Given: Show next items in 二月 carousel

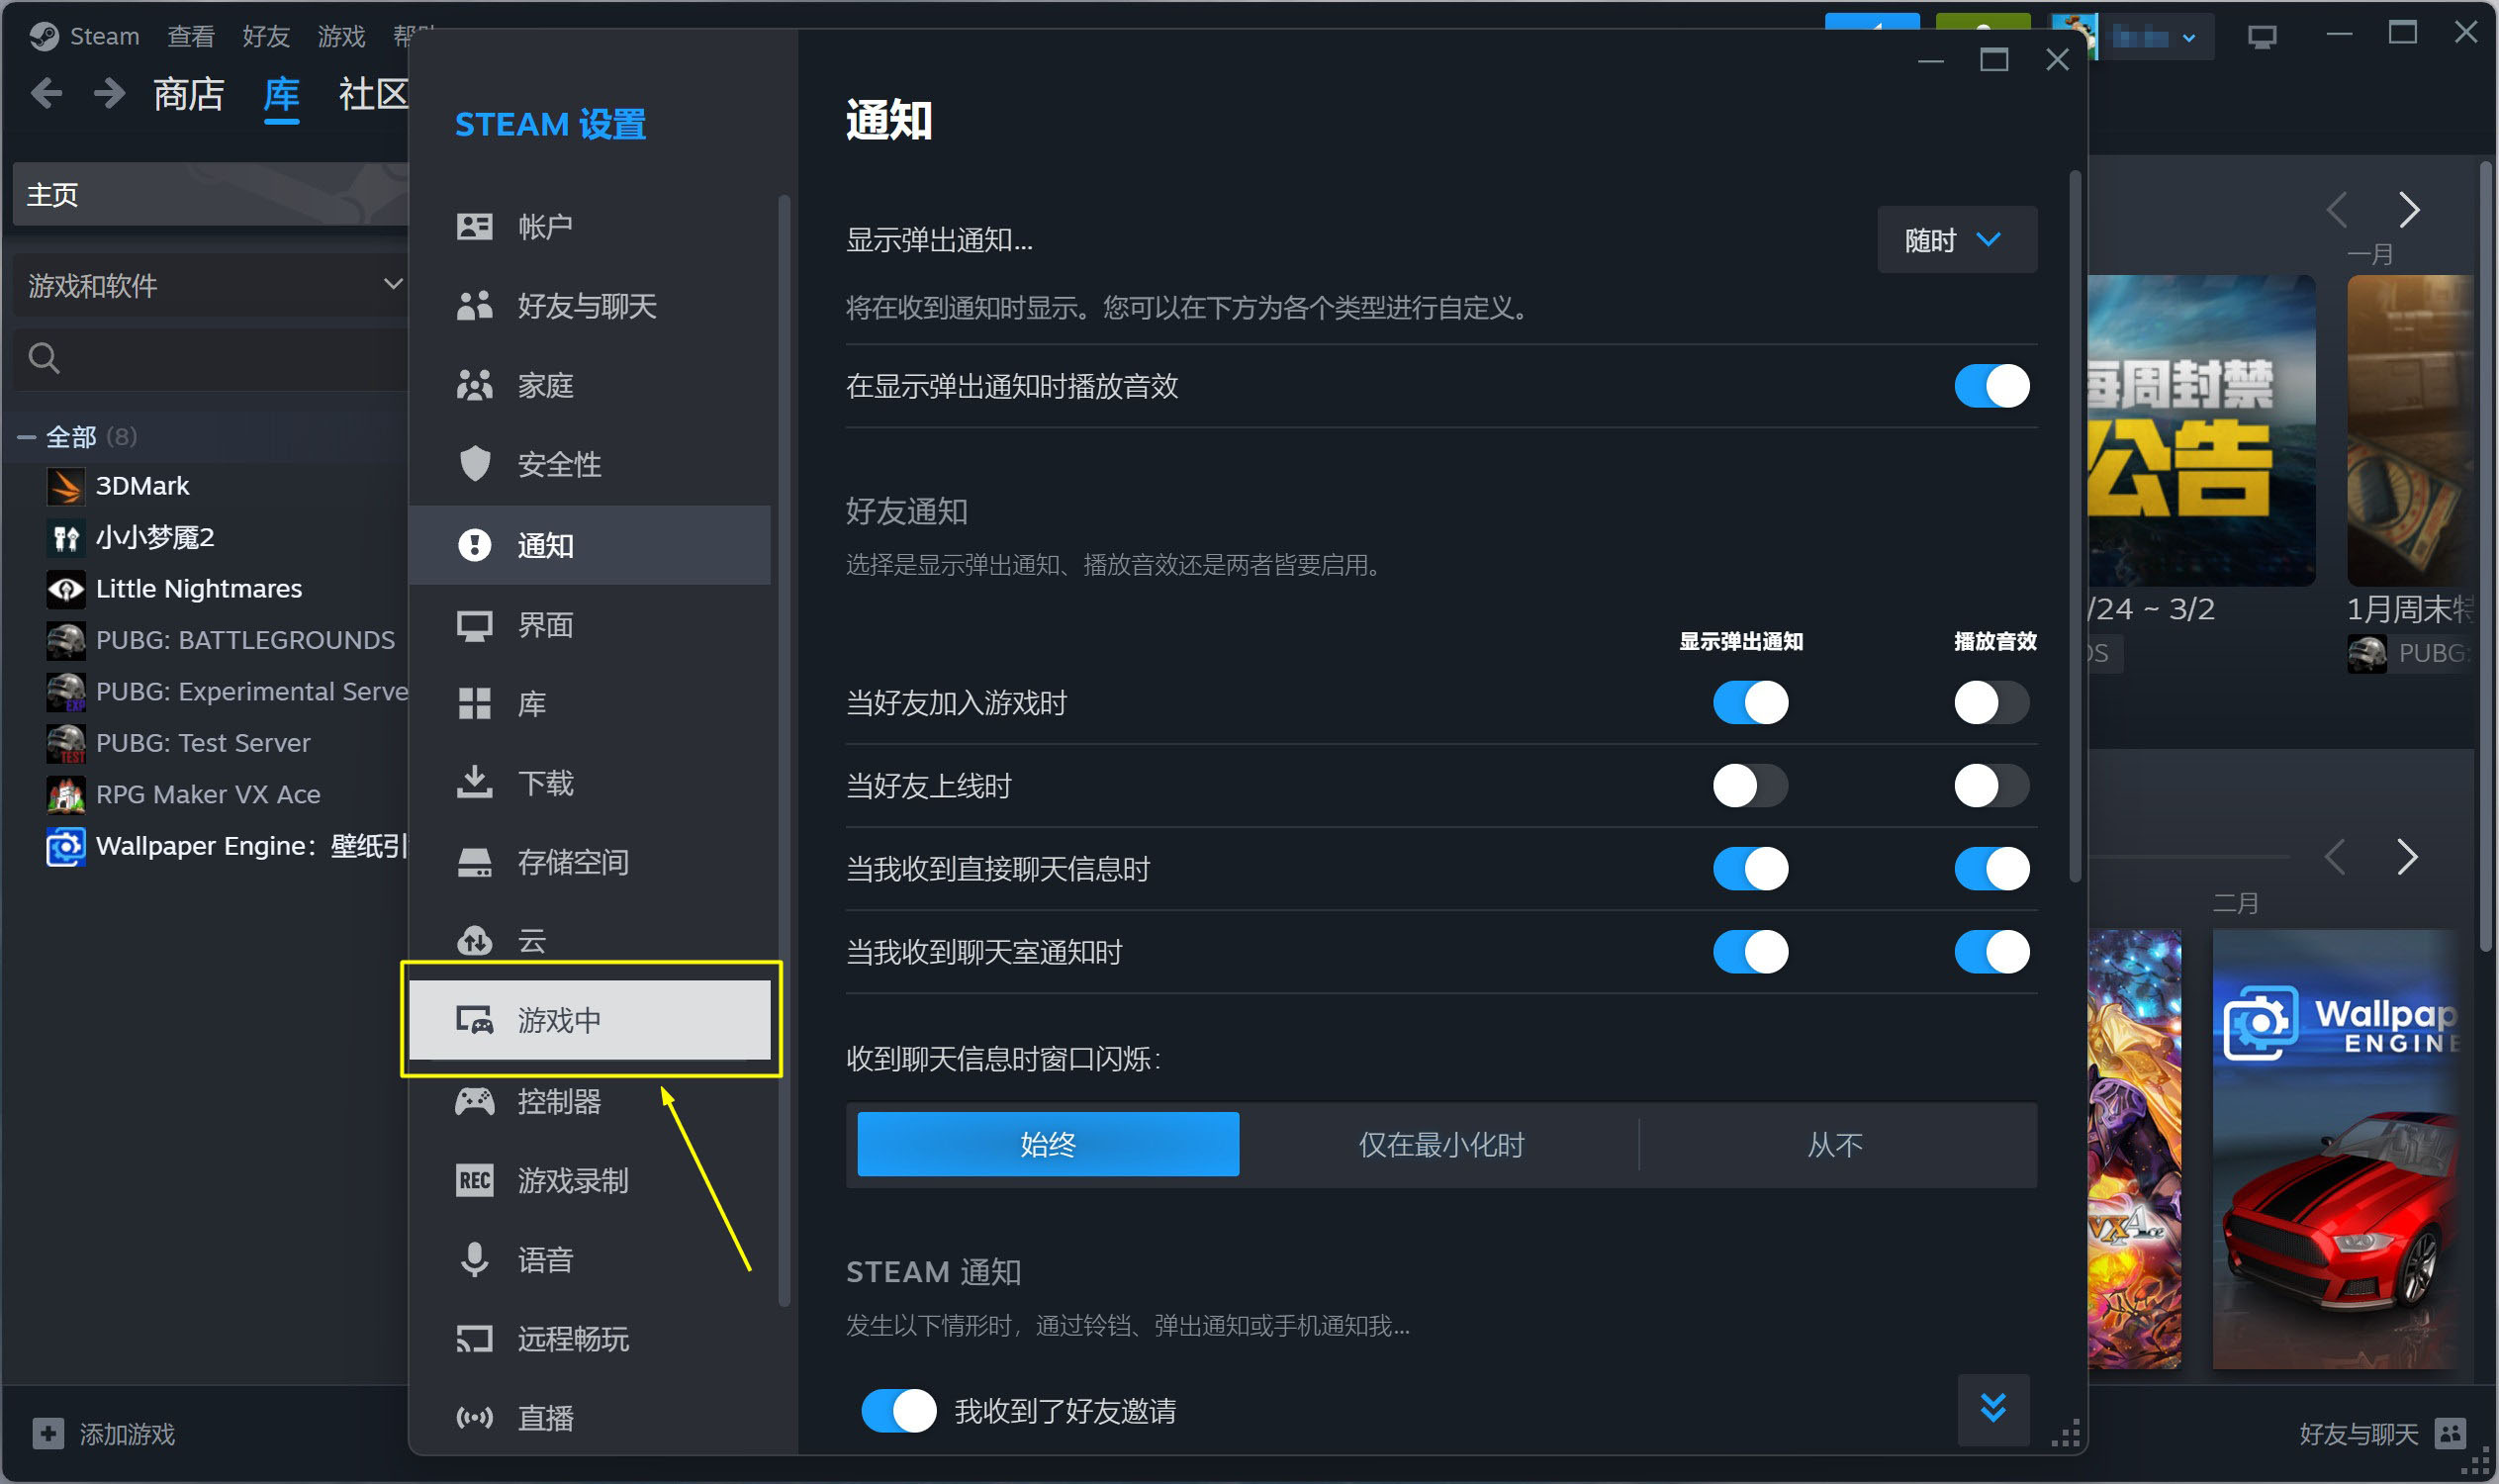Looking at the screenshot, I should [x=2408, y=857].
